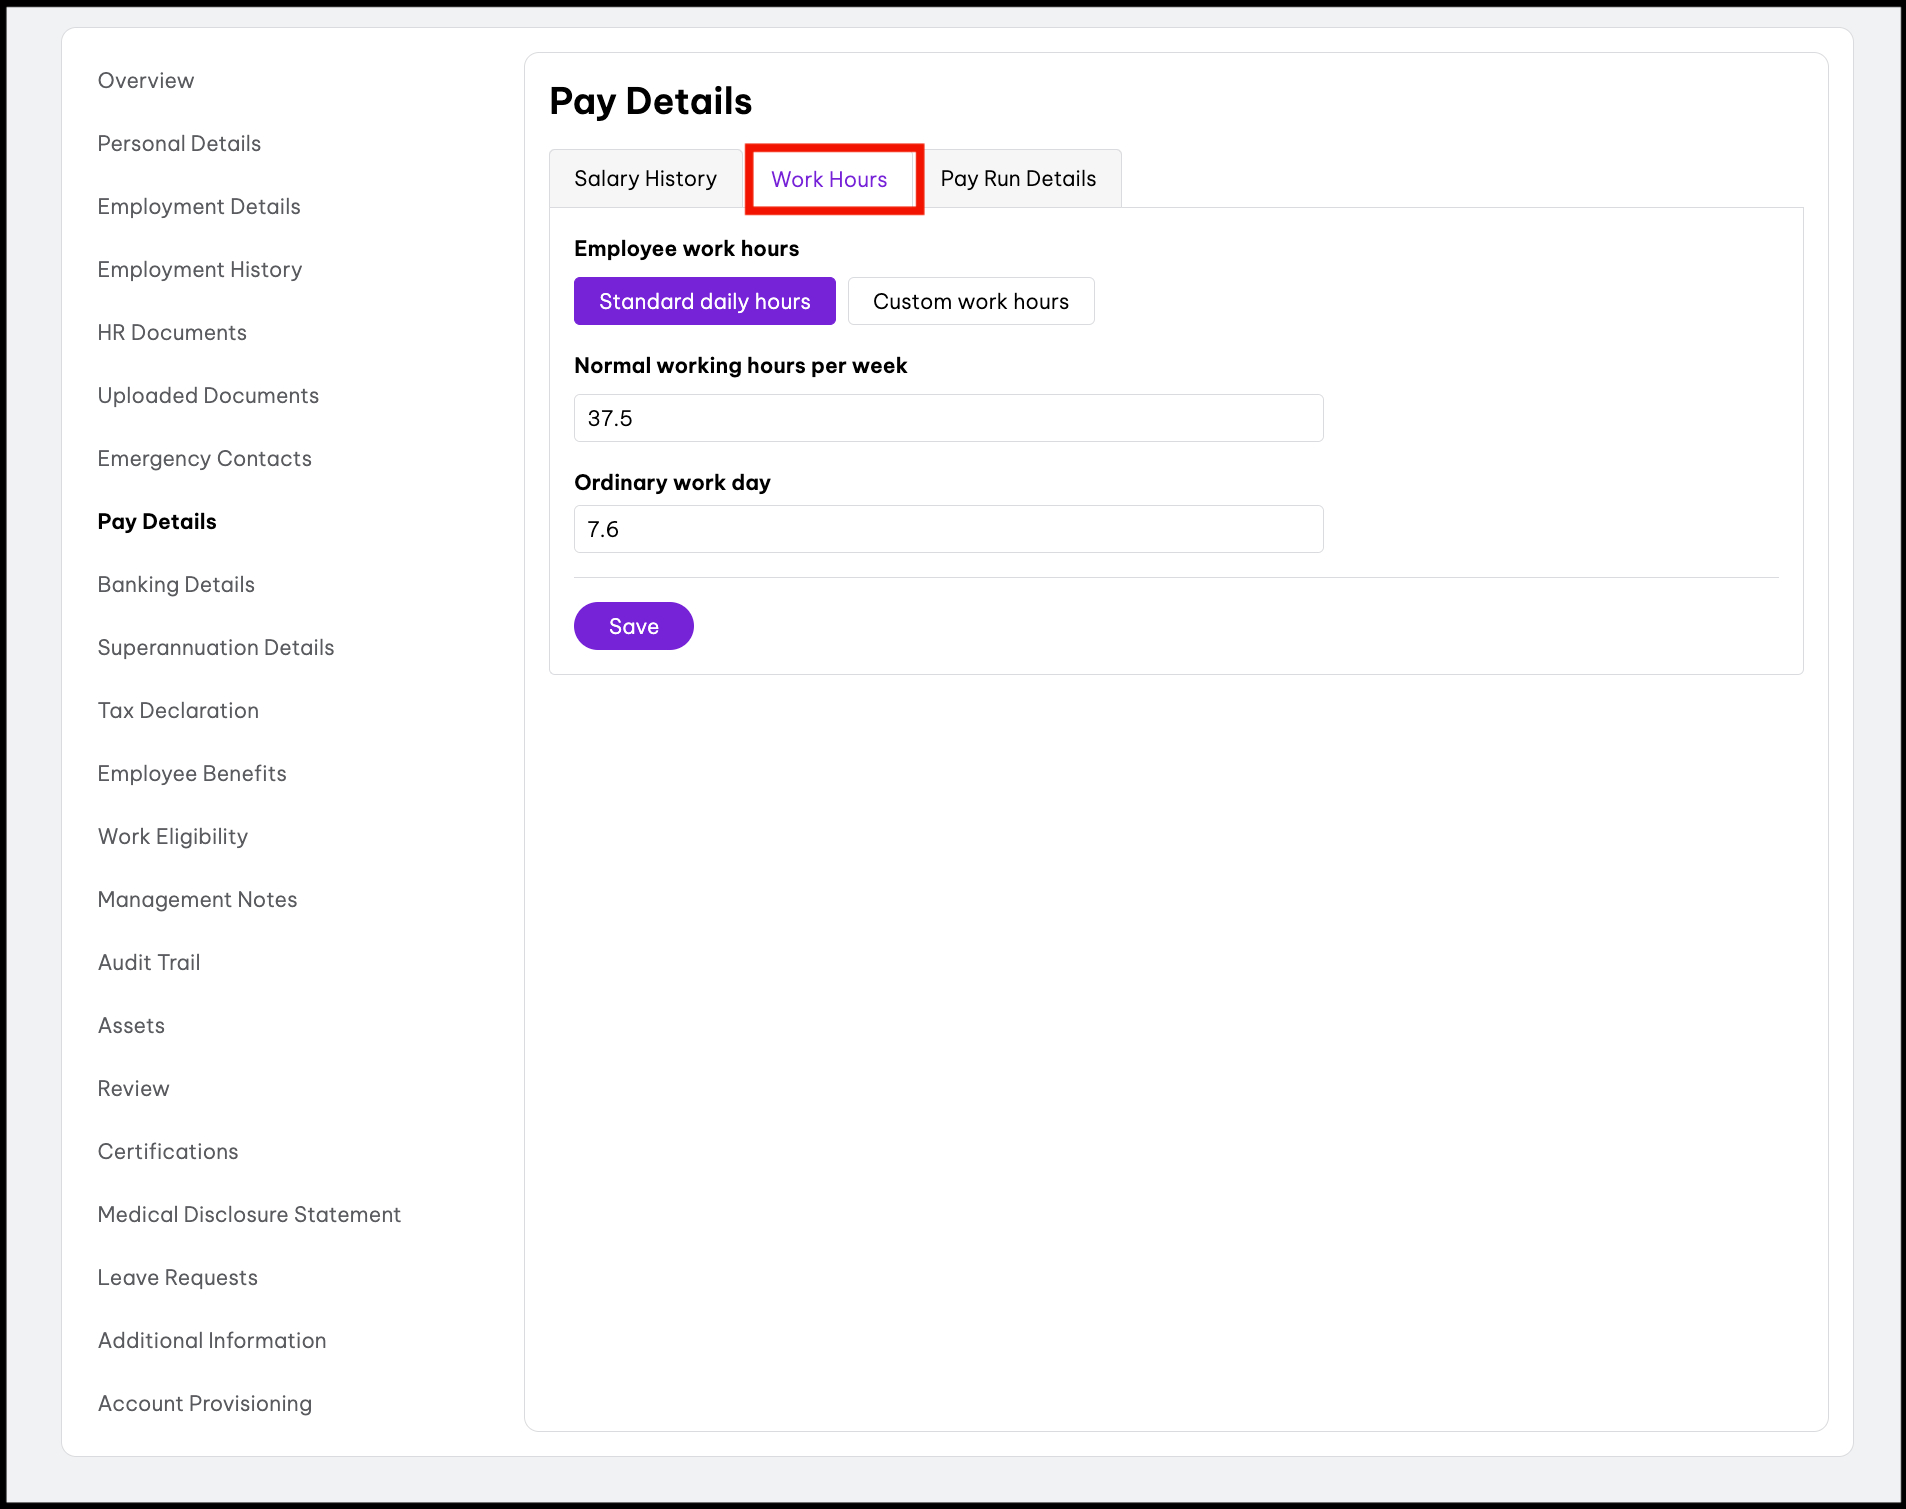The image size is (1906, 1509).
Task: View Employment History
Action: (x=200, y=270)
